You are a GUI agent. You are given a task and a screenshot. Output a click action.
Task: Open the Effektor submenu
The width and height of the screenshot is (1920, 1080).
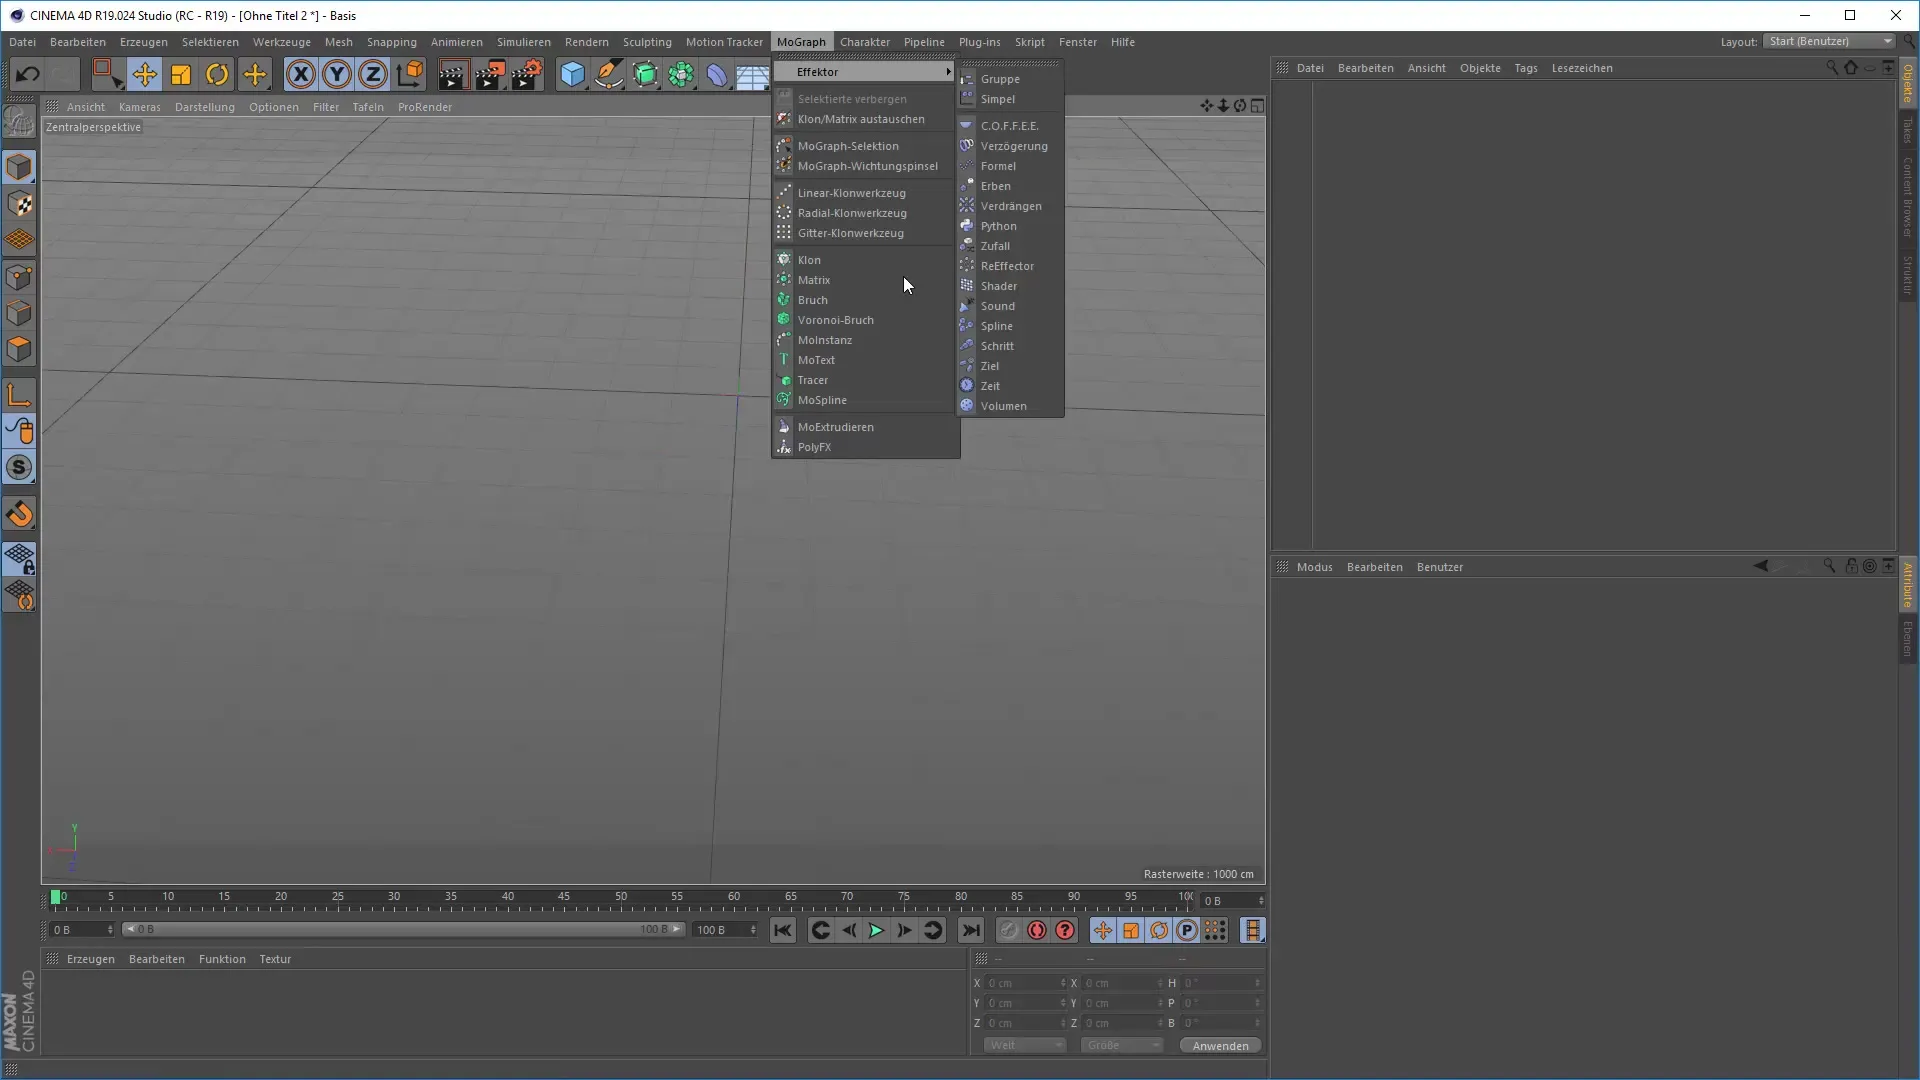coord(865,72)
